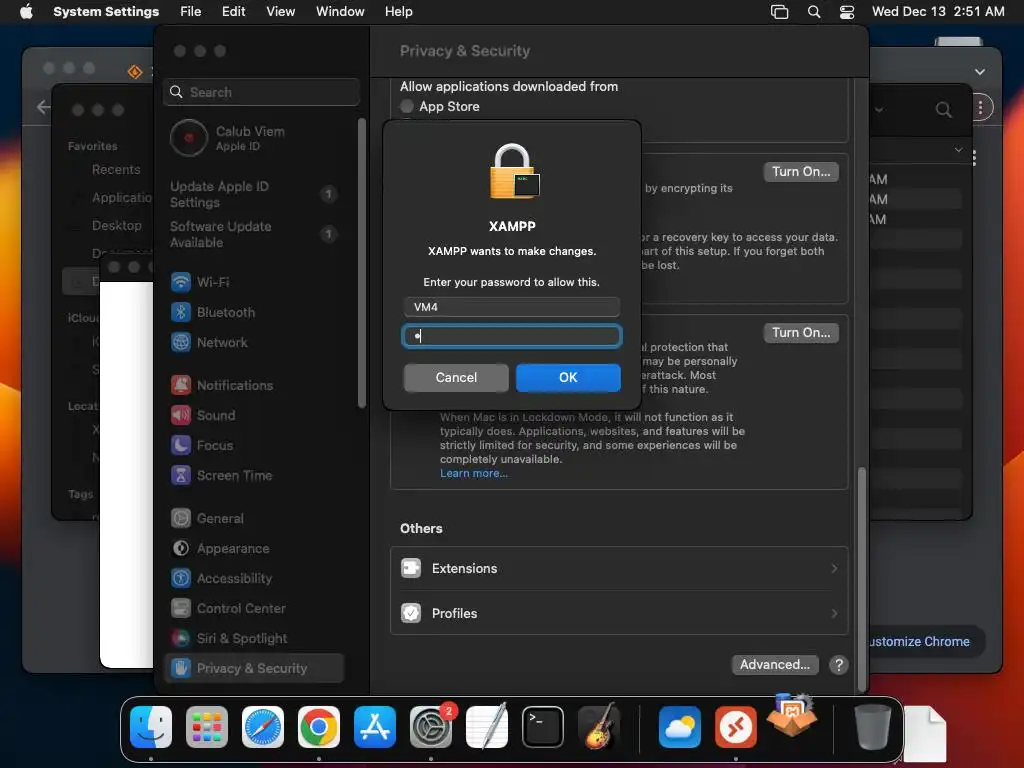Select the App Store radio option
1024x768 pixels.
pos(407,106)
